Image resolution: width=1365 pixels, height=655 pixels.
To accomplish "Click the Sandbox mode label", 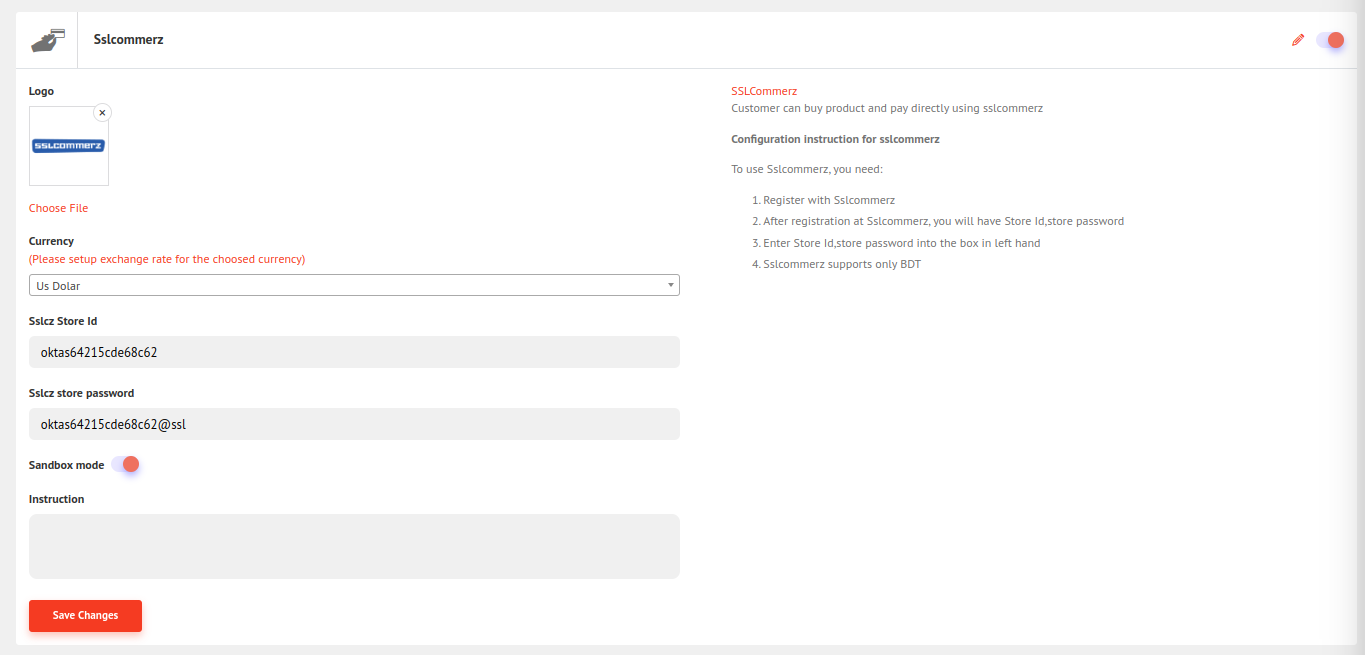I will [x=66, y=465].
